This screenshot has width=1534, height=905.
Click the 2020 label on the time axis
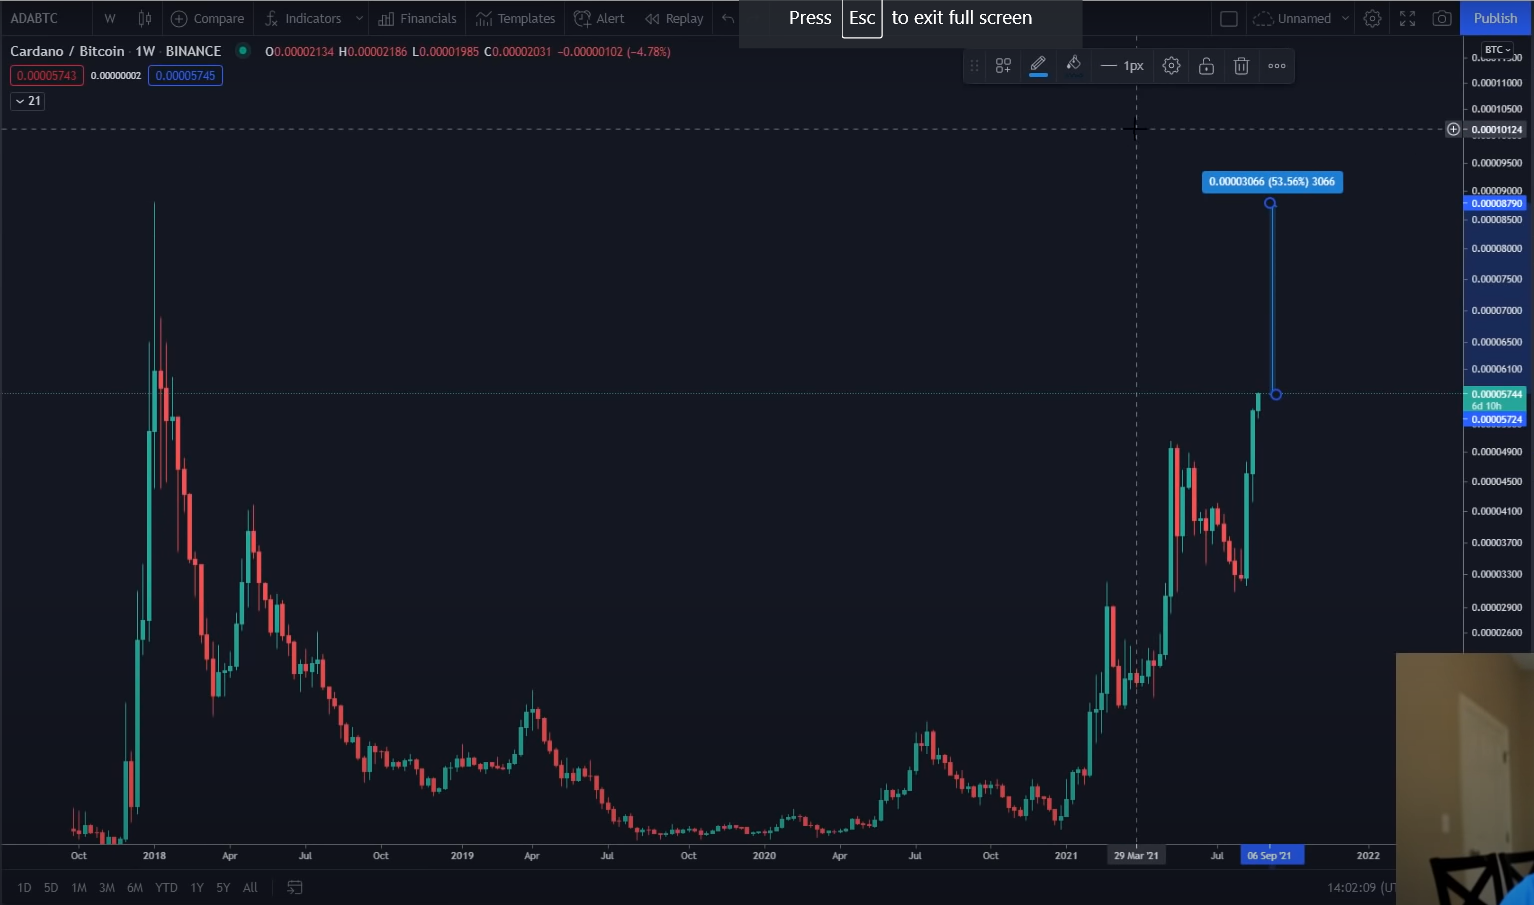click(764, 856)
